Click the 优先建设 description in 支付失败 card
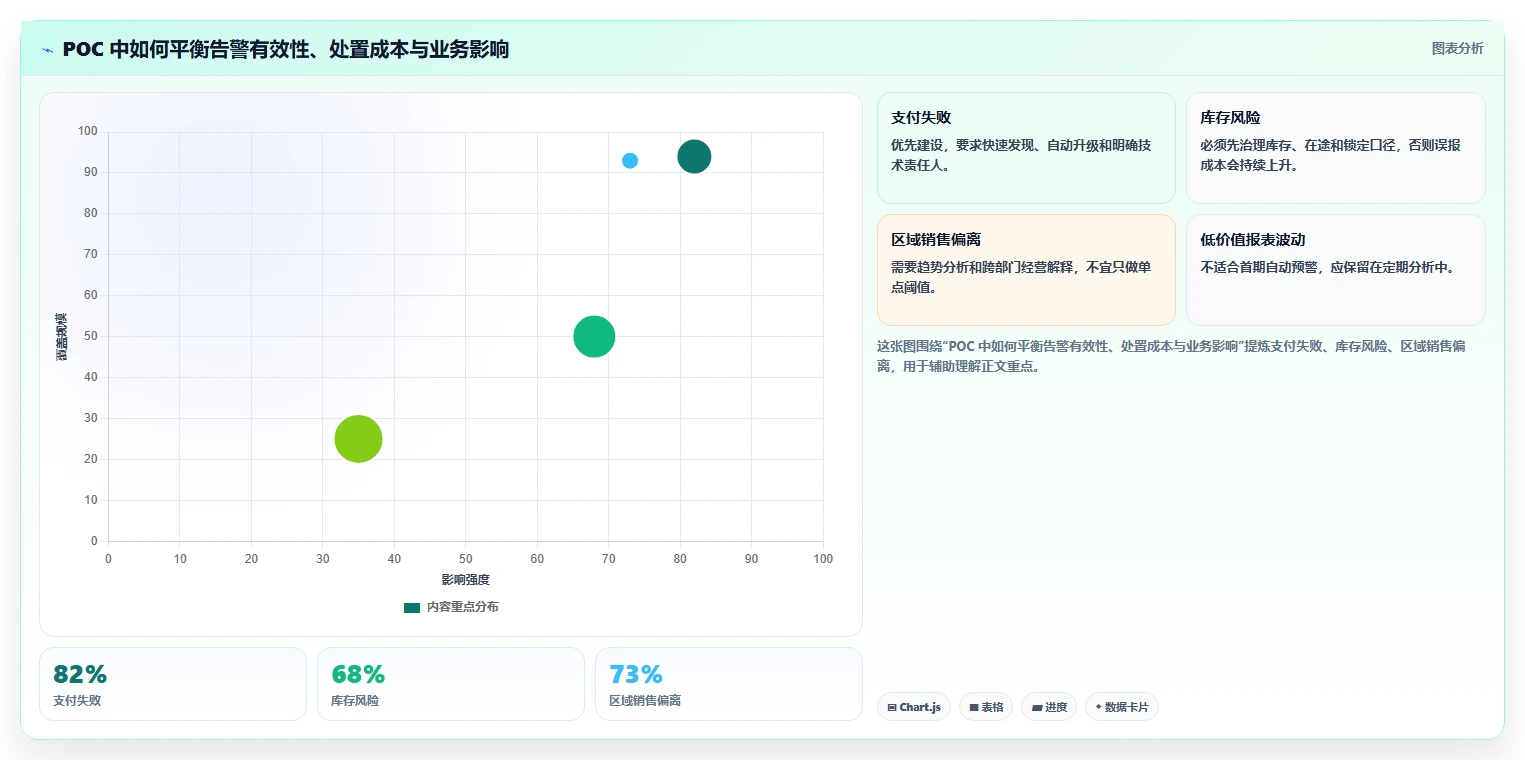The width and height of the screenshot is (1525, 760). point(1021,155)
